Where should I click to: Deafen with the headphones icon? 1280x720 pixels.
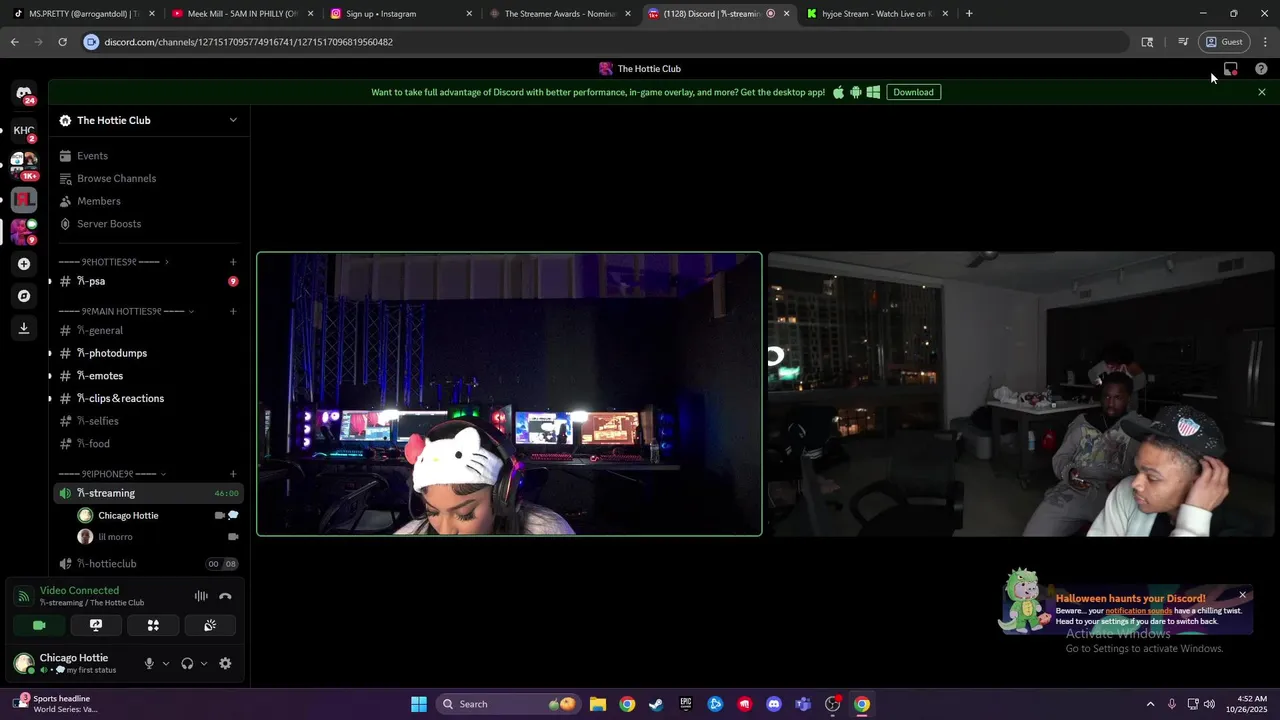[x=187, y=663]
